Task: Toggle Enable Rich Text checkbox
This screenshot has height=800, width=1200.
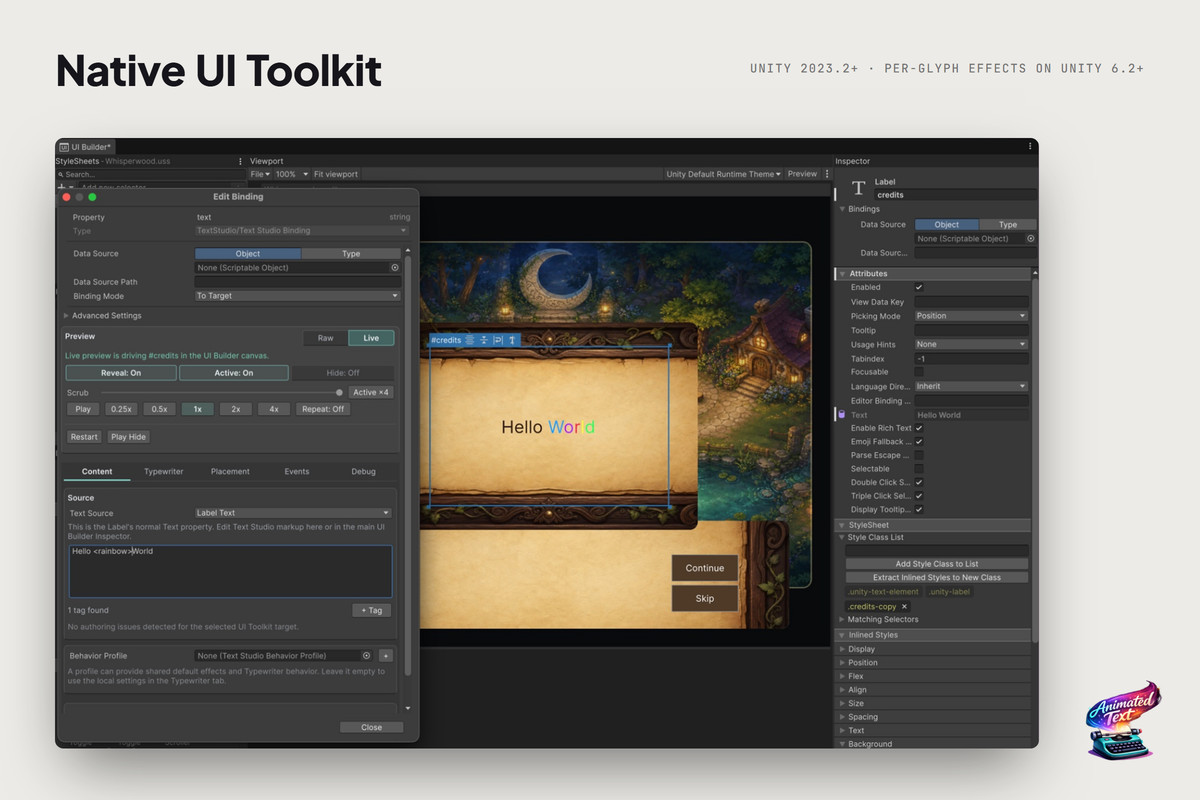Action: click(x=919, y=428)
